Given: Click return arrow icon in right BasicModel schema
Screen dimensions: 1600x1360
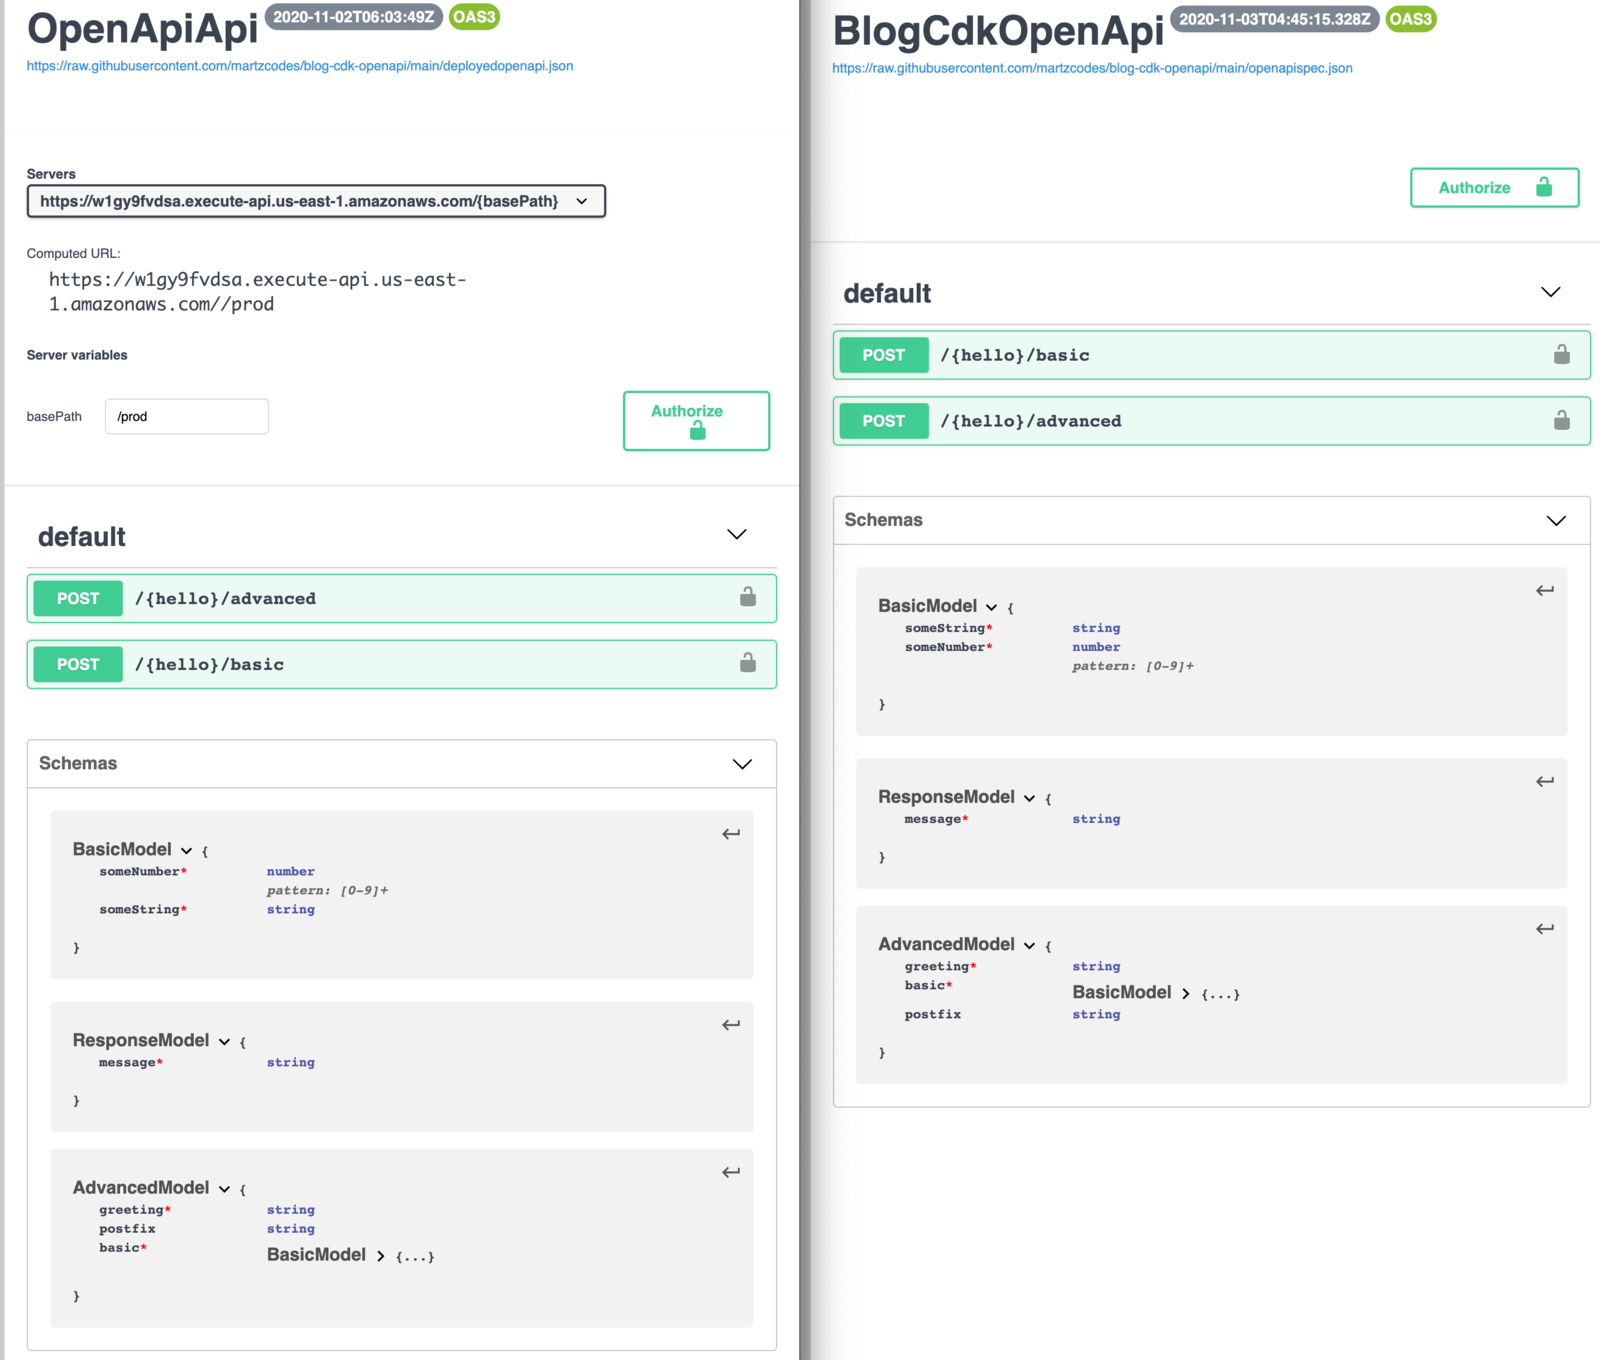Looking at the screenshot, I should 1545,591.
